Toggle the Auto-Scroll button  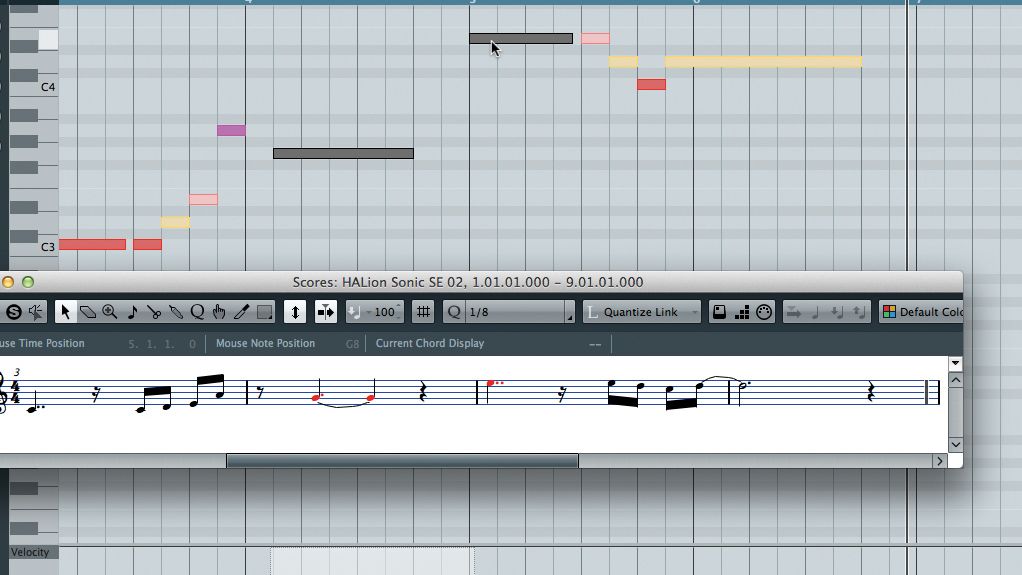point(325,312)
